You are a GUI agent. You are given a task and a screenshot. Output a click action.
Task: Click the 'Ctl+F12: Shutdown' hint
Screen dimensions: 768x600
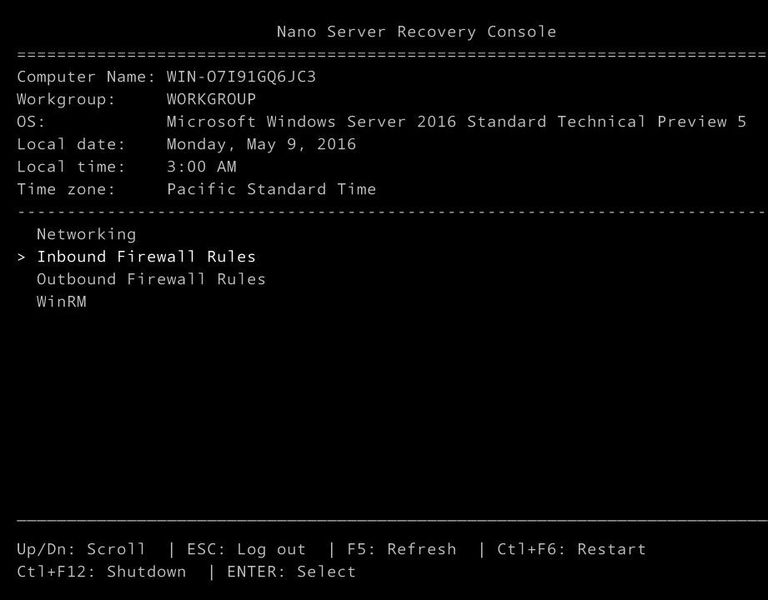101,572
